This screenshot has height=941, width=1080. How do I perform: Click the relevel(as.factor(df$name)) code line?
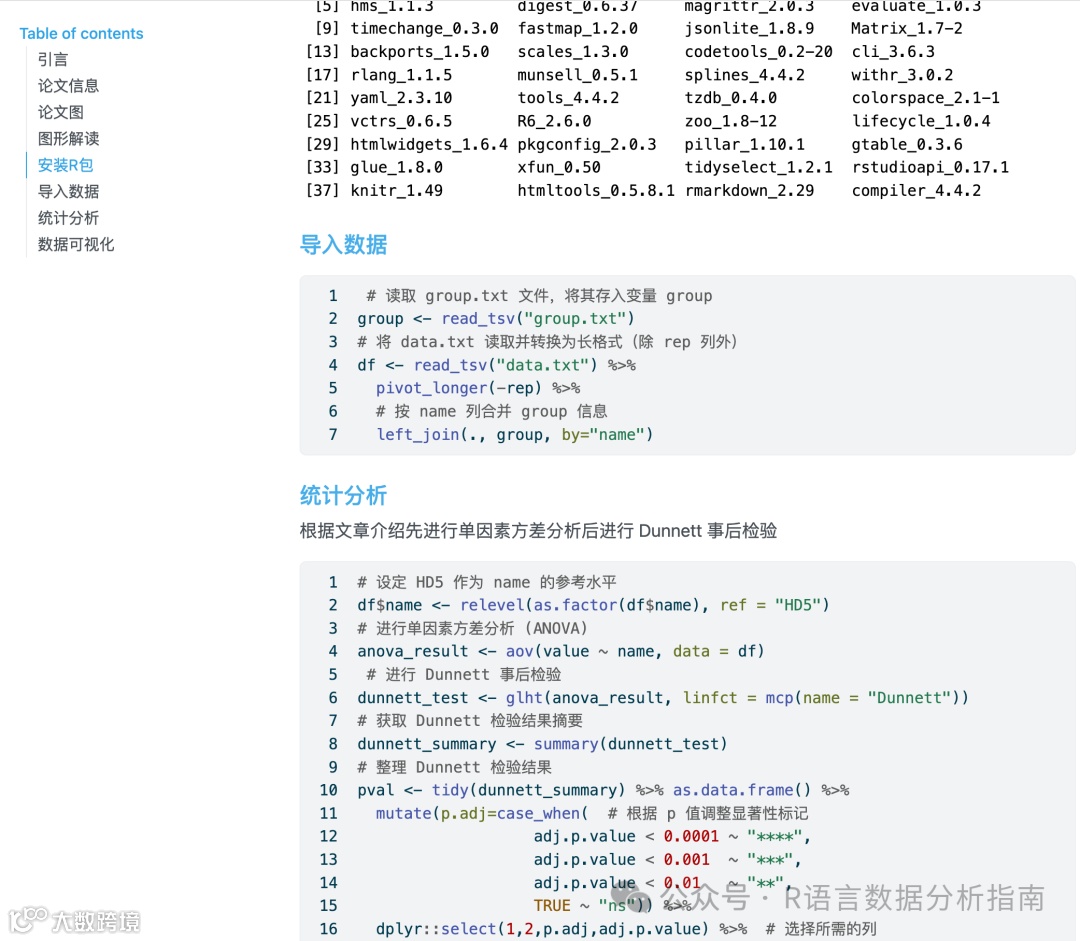tap(593, 605)
